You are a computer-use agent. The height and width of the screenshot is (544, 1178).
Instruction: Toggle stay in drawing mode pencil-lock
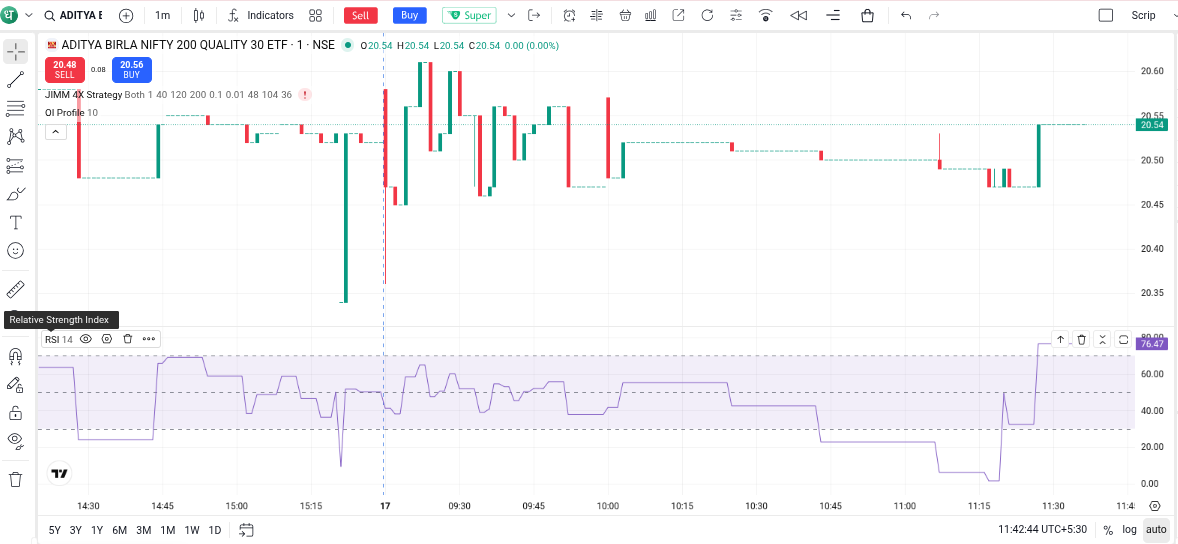[16, 384]
